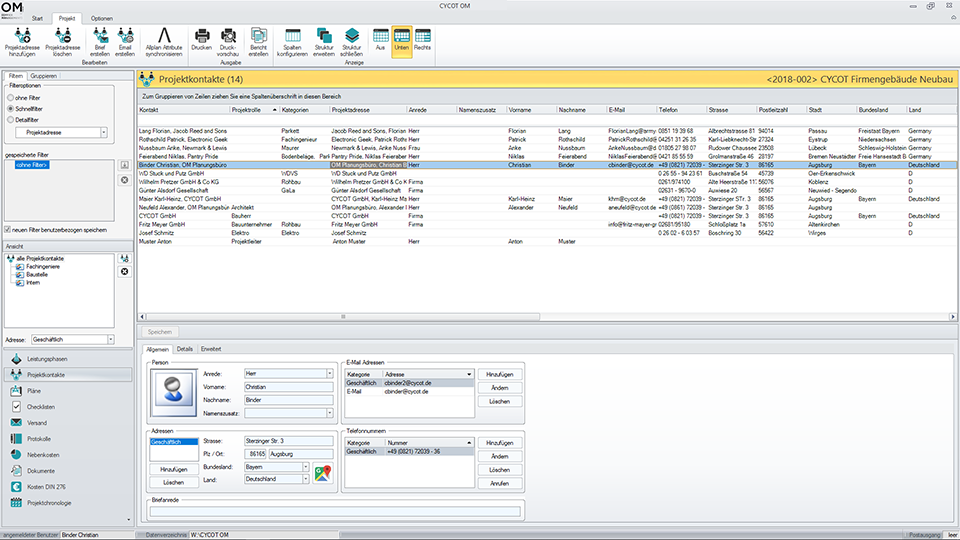Open Google Maps icon for the address
The width and height of the screenshot is (960, 540).
[322, 473]
